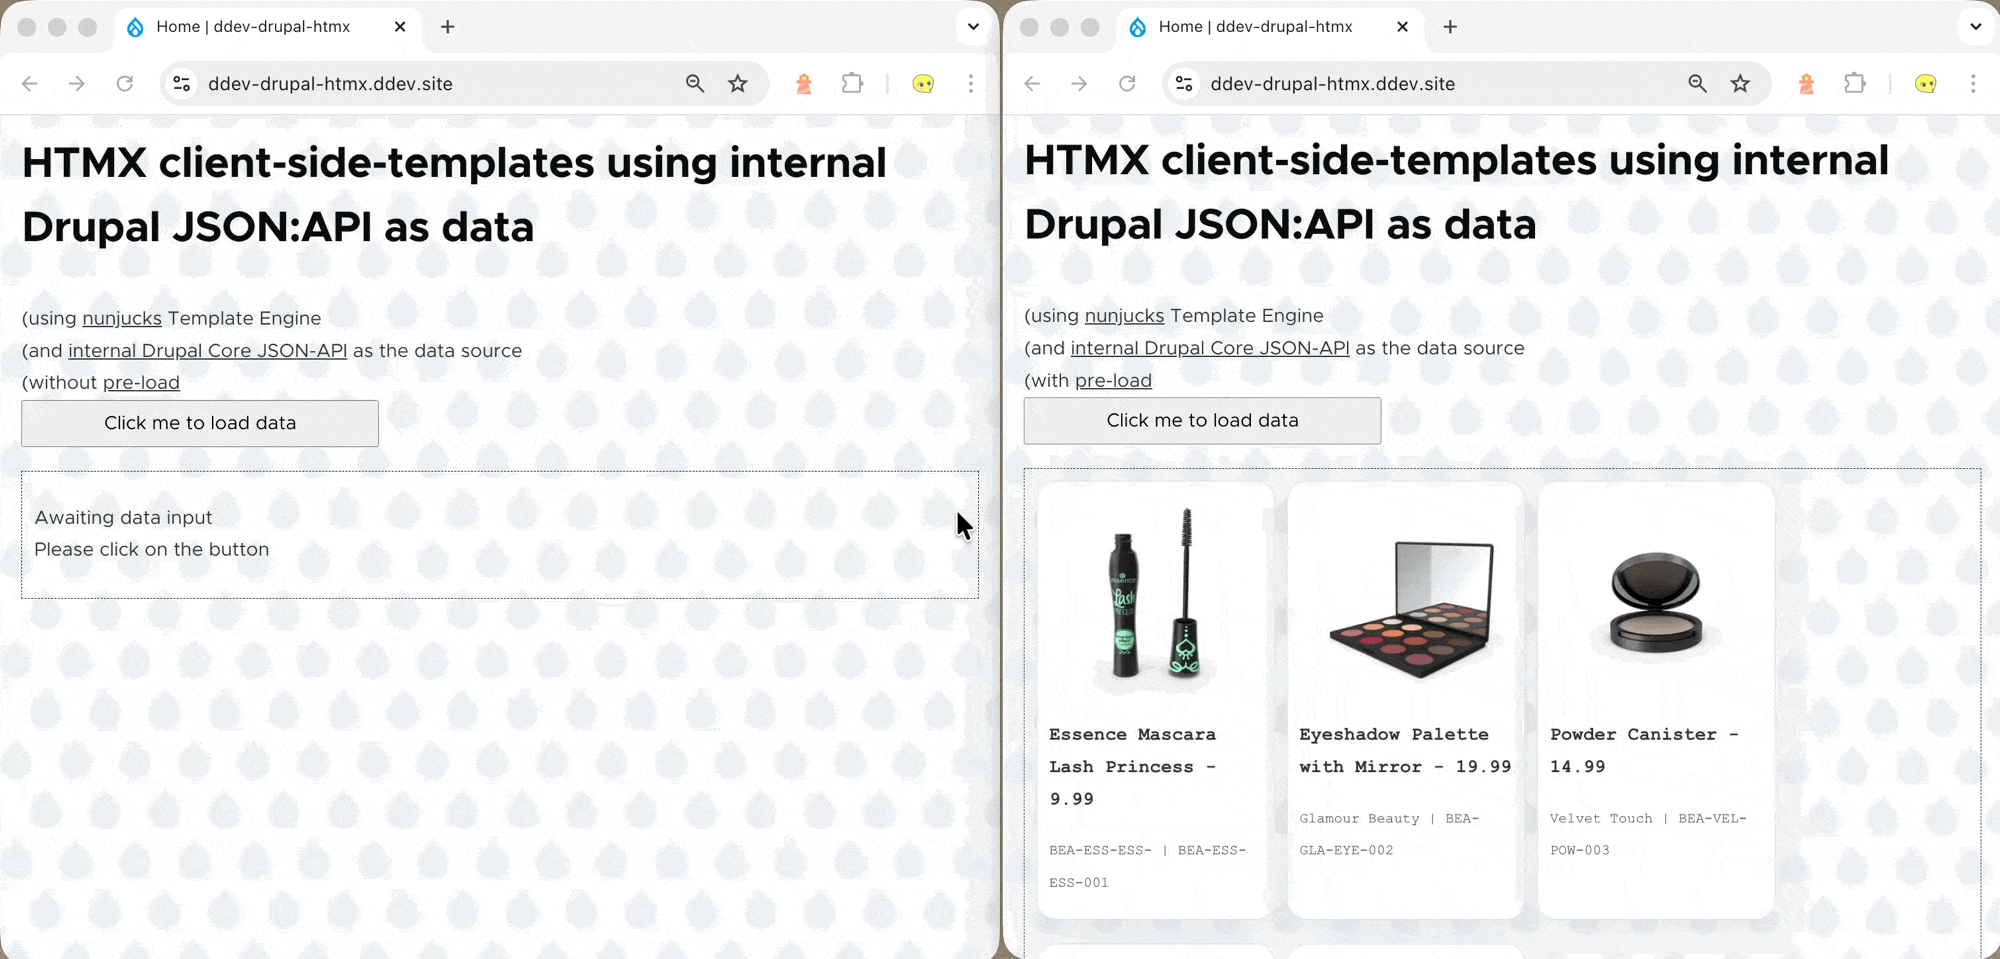
Task: Reload the left browser page
Action: tap(125, 84)
